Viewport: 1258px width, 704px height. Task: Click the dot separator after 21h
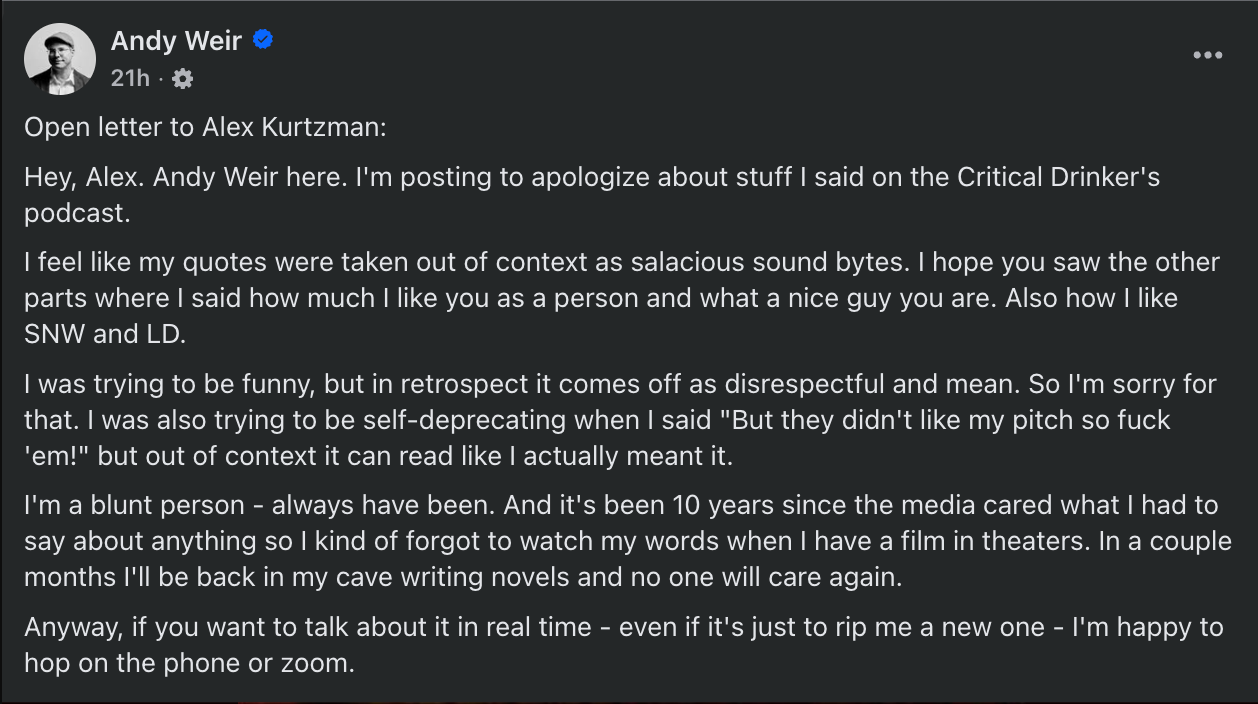[x=159, y=79]
